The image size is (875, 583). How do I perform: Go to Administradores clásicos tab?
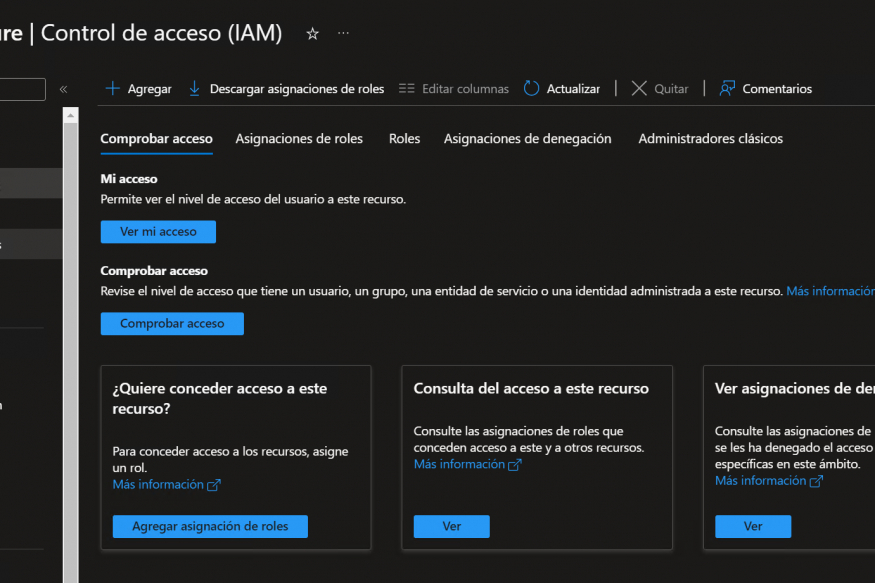pyautogui.click(x=710, y=139)
